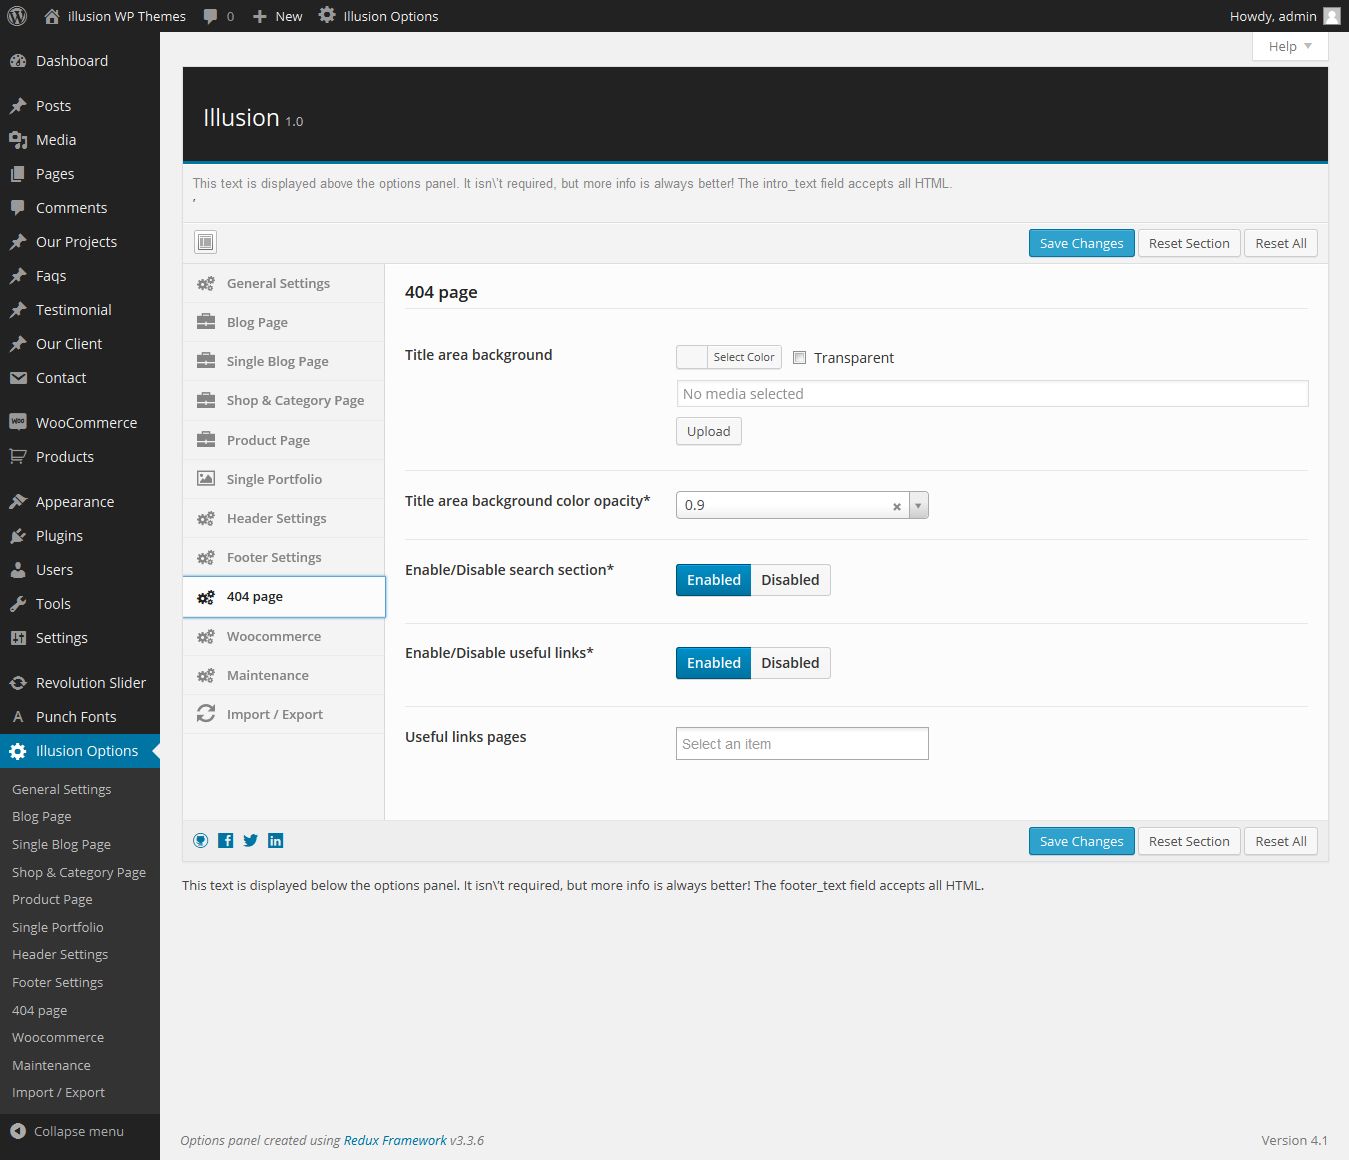Click the Media icon in the sidebar

18,140
